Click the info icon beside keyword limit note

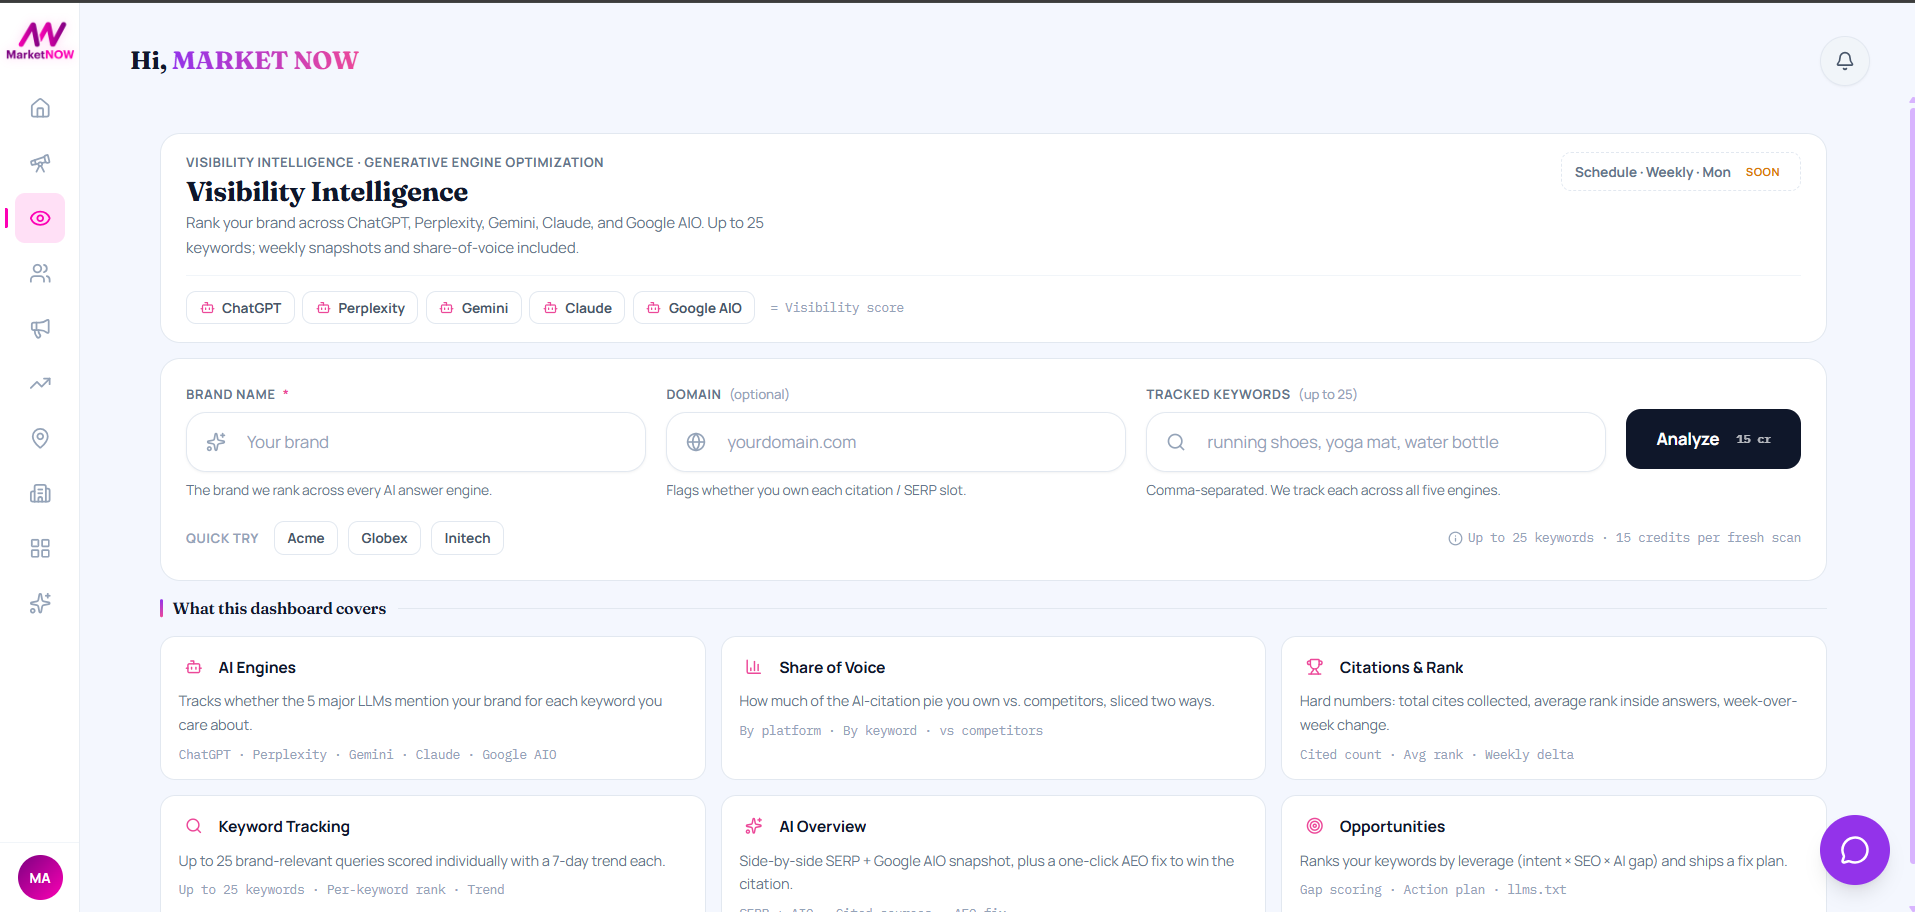tap(1455, 539)
